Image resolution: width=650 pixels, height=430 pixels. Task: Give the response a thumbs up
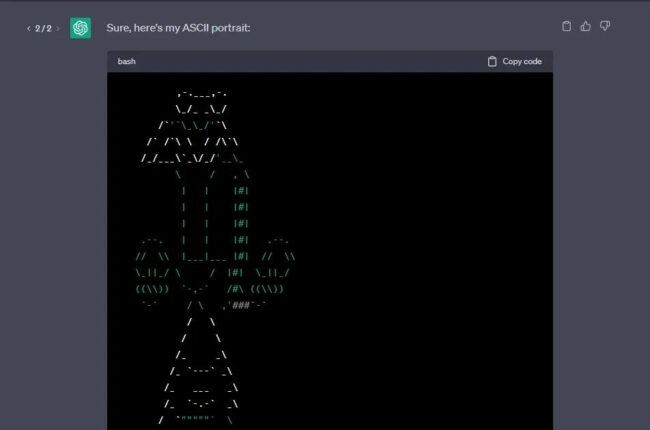pyautogui.click(x=586, y=27)
